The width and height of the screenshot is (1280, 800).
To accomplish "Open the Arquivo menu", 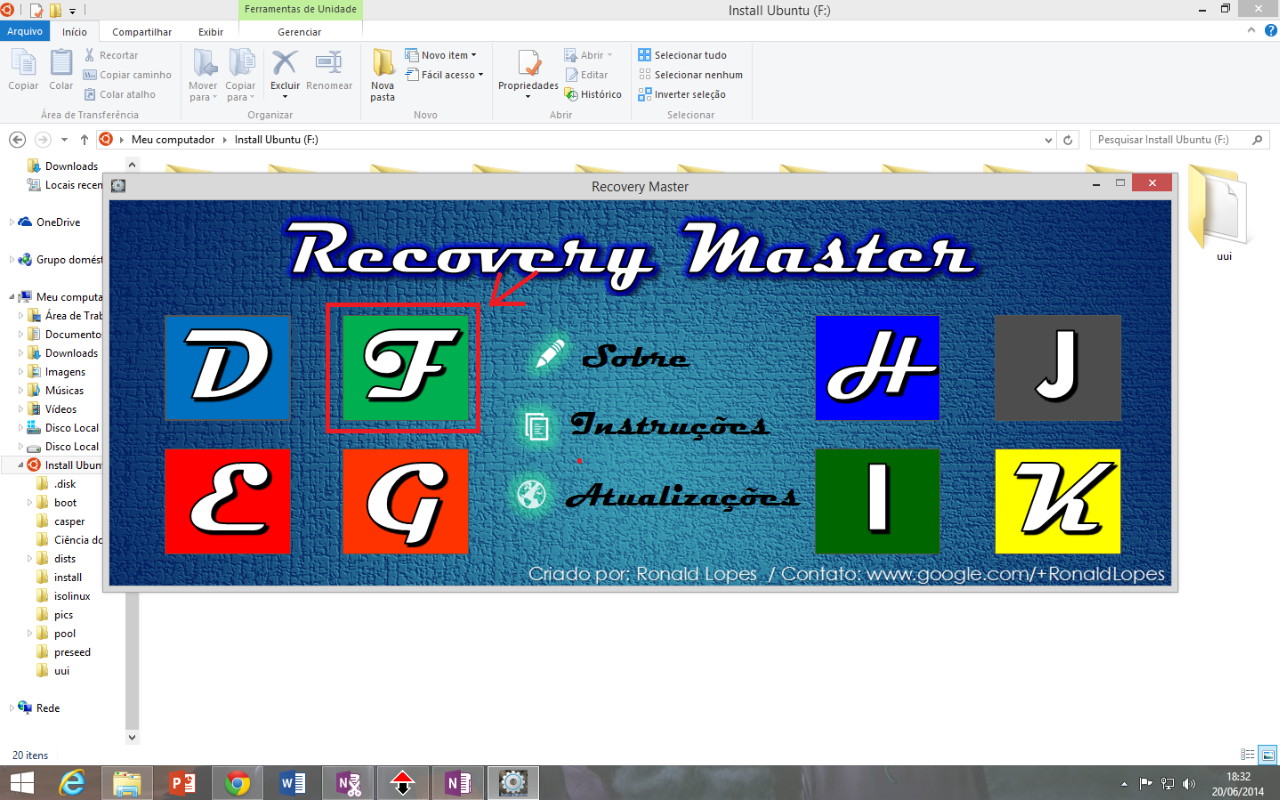I will (x=25, y=32).
